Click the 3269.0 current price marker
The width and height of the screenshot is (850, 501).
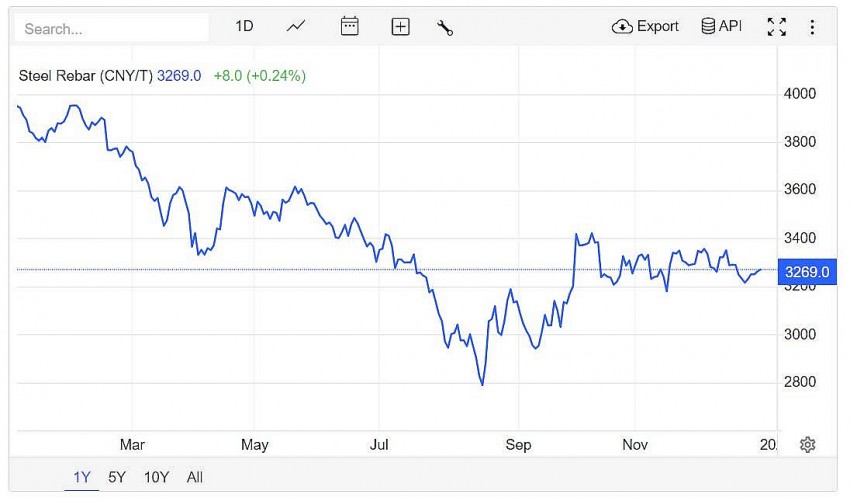point(806,271)
